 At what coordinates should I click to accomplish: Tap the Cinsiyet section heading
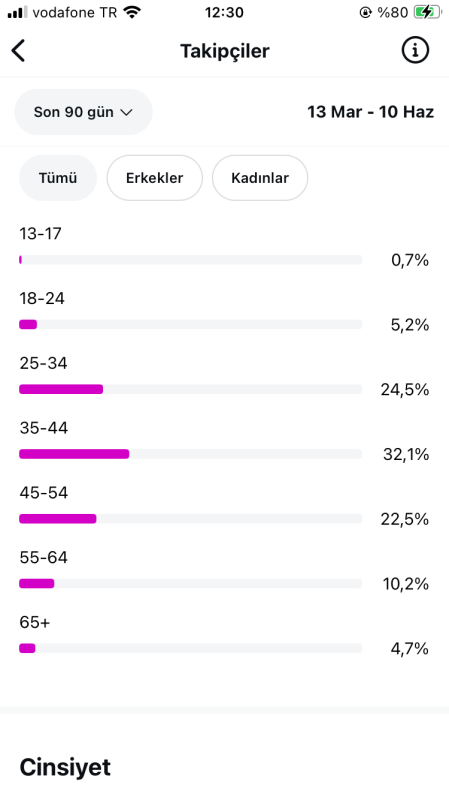[x=65, y=767]
